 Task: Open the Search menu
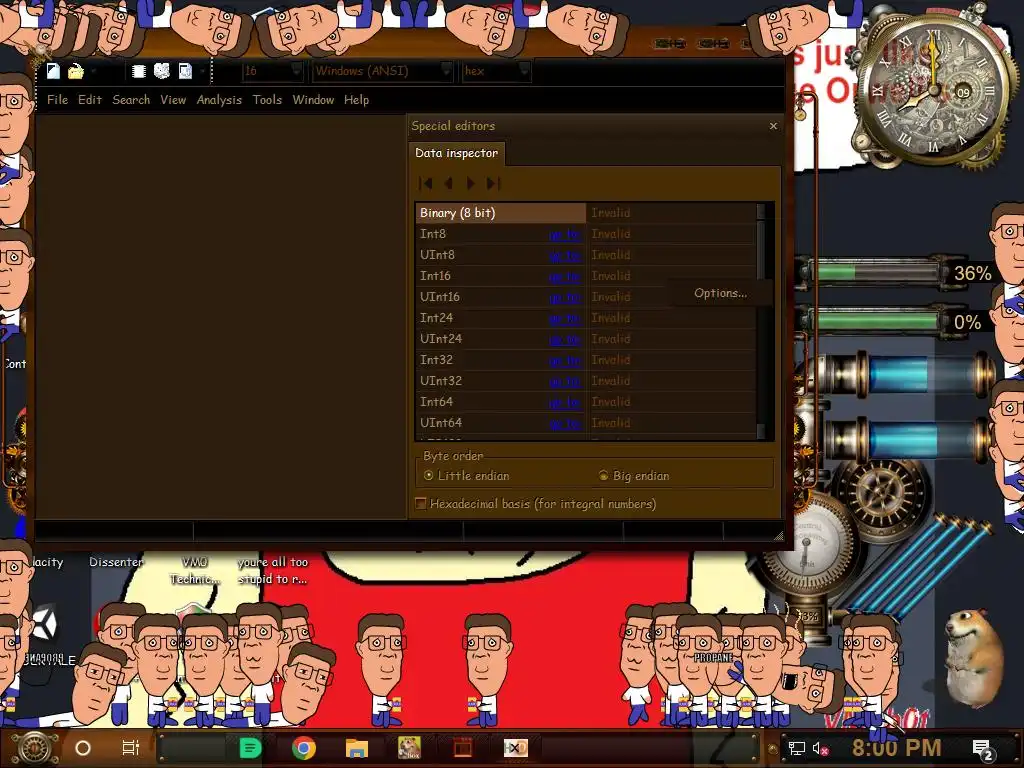[x=131, y=99]
